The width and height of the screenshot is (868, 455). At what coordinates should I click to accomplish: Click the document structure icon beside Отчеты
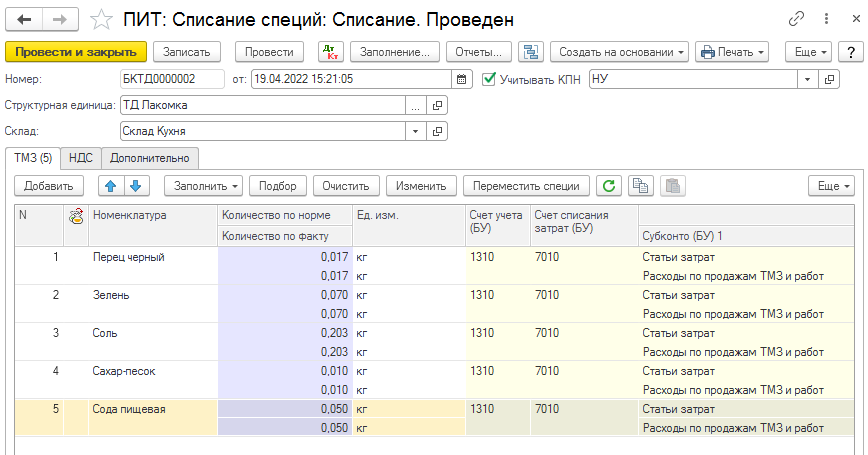[531, 52]
